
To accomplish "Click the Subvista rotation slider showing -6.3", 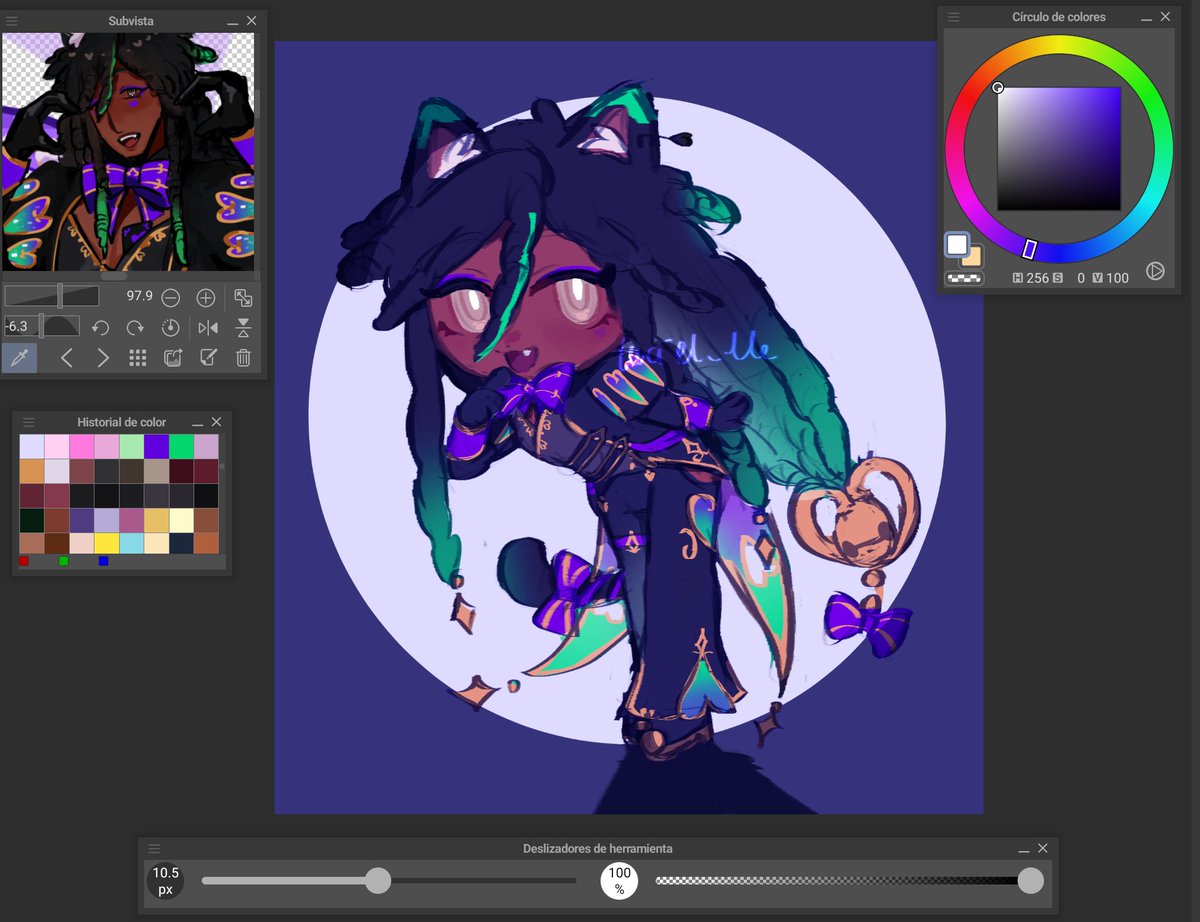I will click(x=41, y=326).
